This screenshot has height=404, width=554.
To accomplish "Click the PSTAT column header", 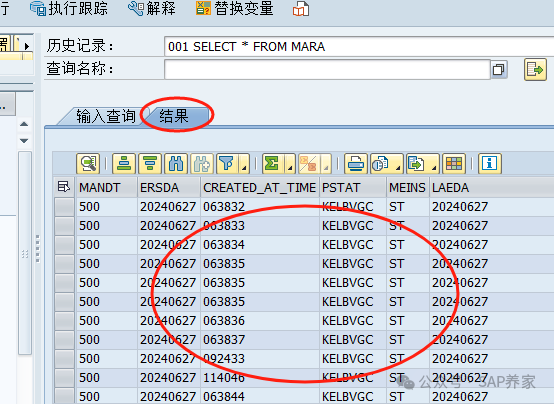I will click(353, 187).
